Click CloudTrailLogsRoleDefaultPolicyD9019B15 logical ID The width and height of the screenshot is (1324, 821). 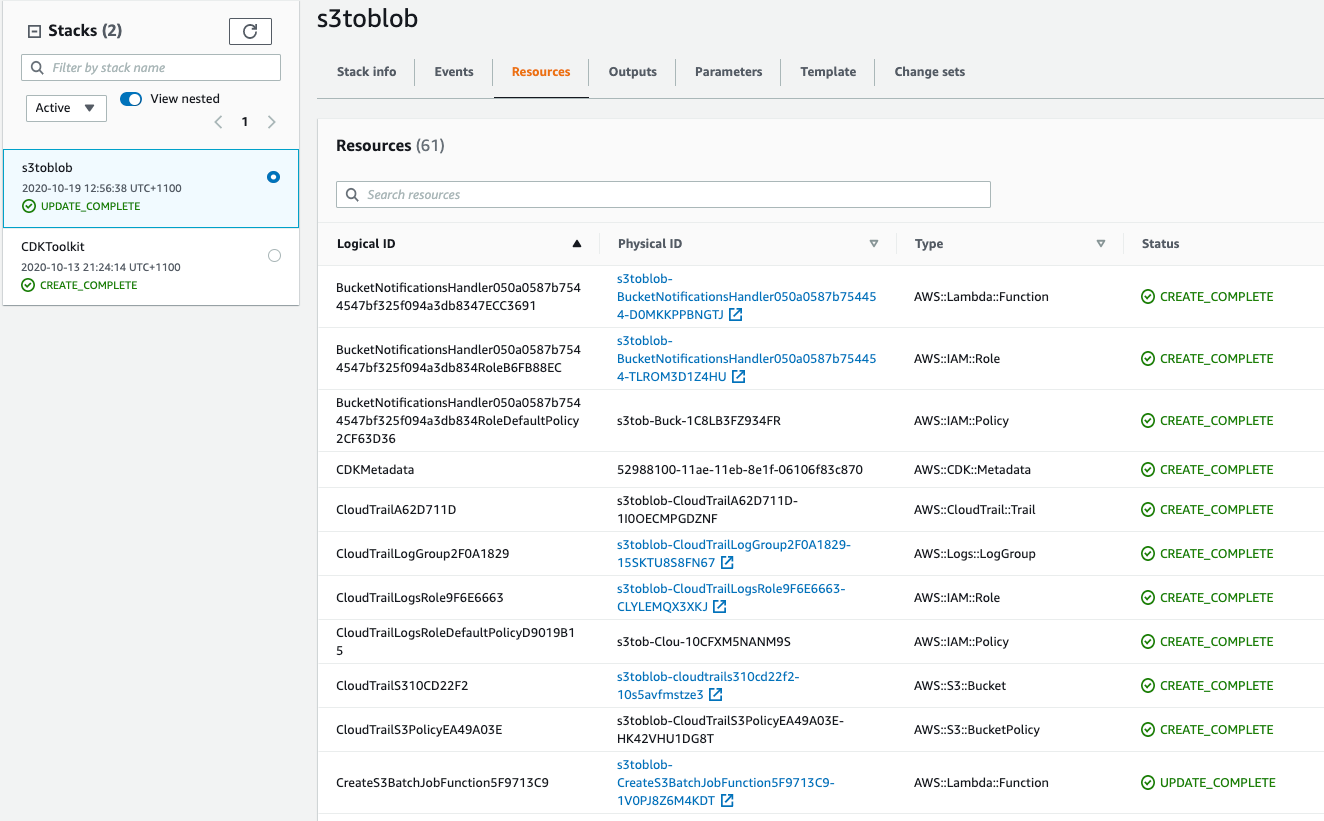tap(456, 642)
